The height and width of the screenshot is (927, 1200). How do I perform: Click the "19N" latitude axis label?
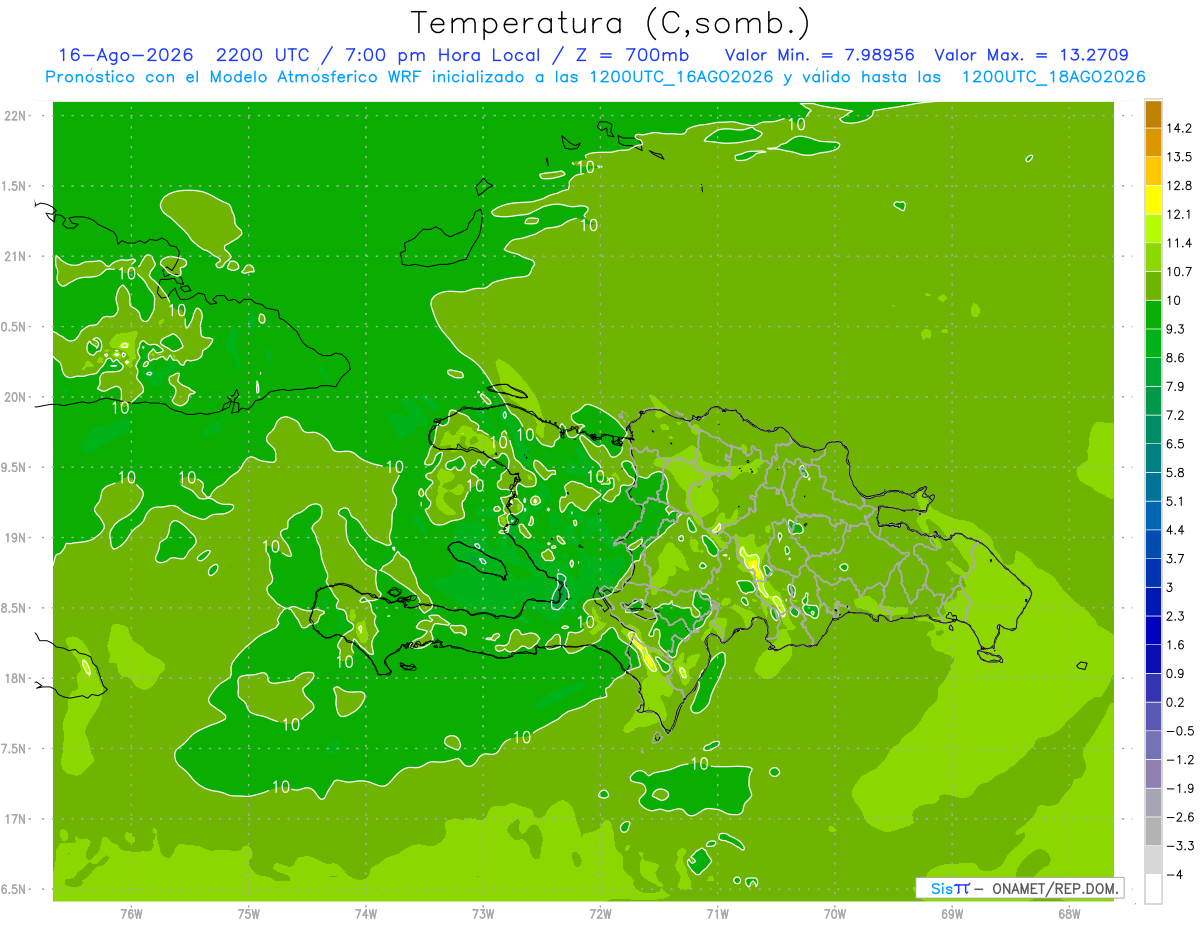point(17,538)
